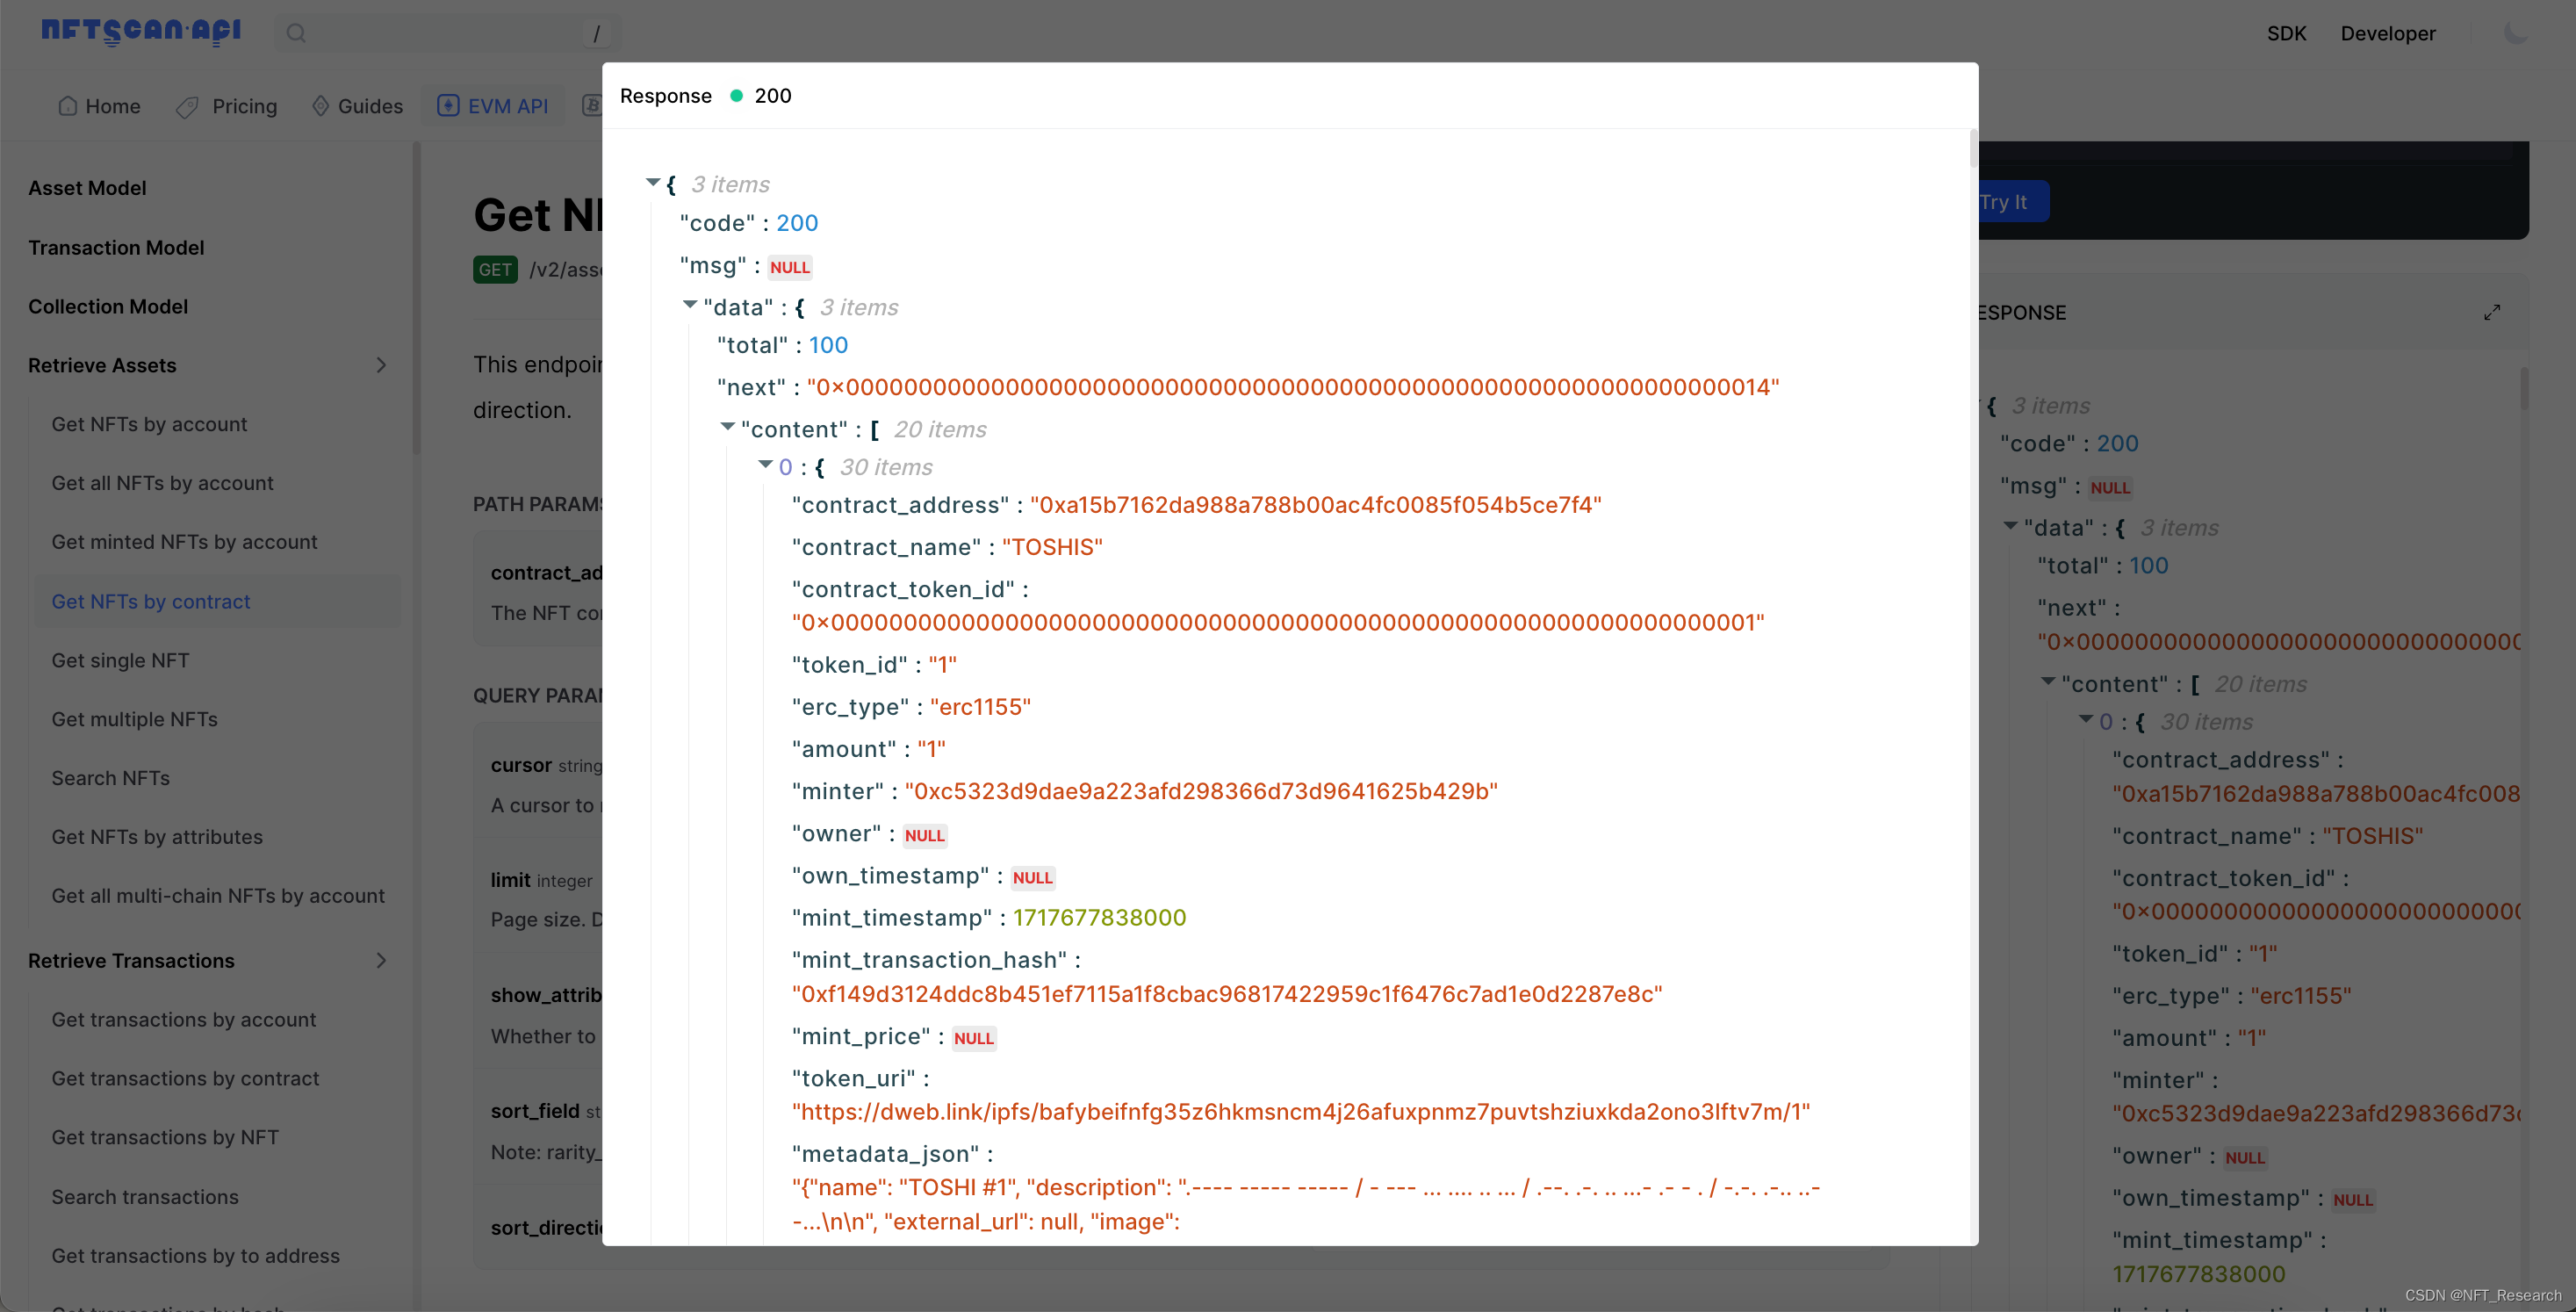Click the search magnifier icon
2576x1312 pixels.
[296, 33]
